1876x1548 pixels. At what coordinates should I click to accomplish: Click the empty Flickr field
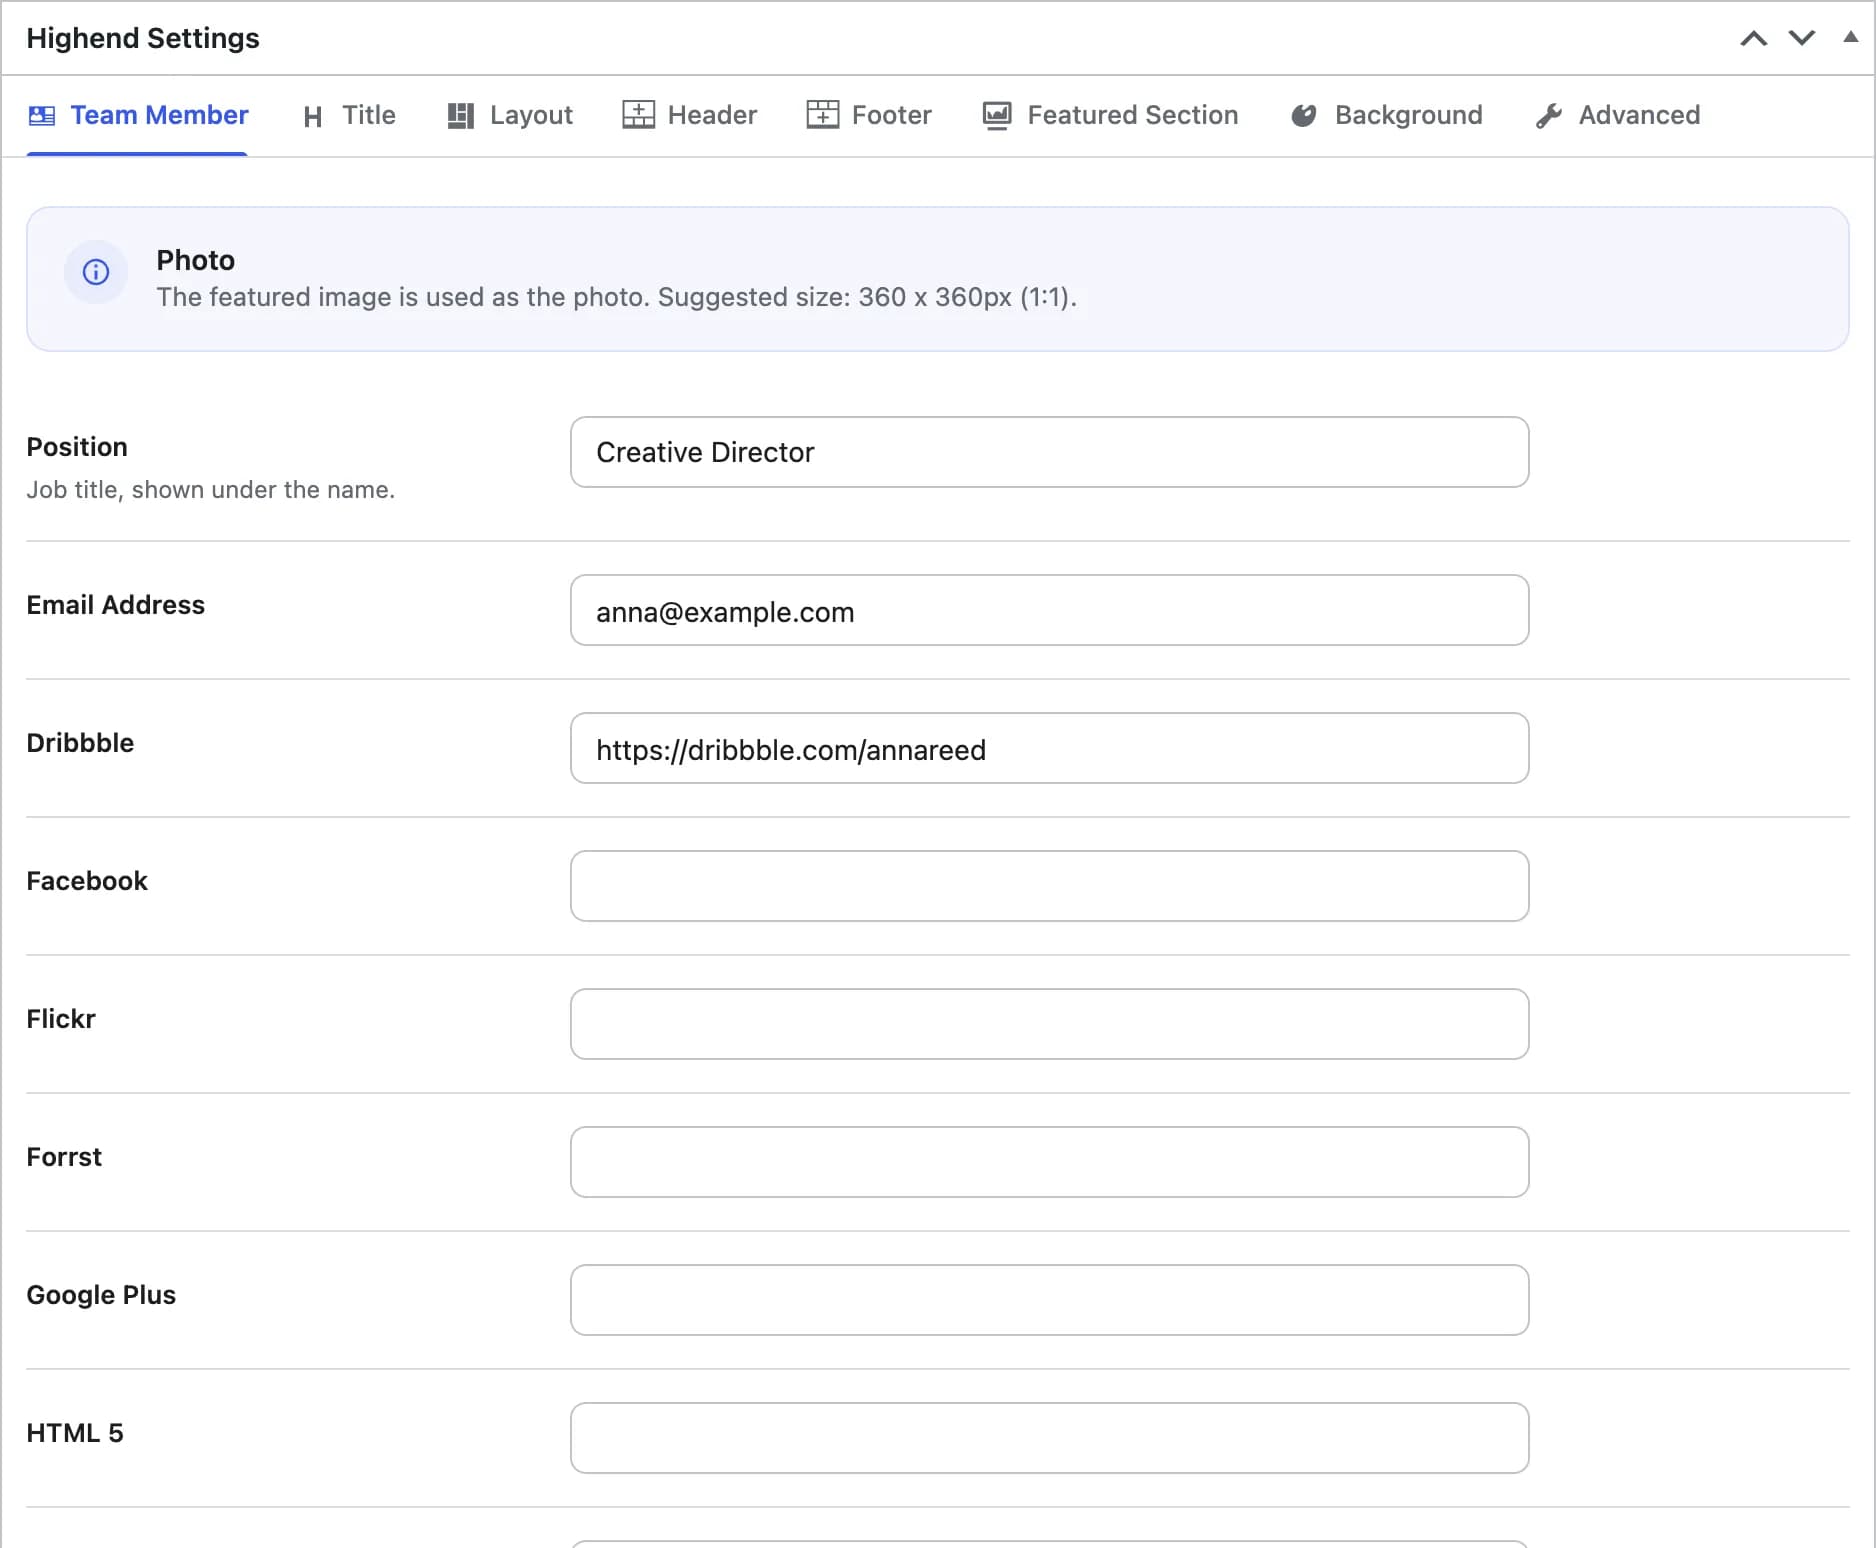coord(1049,1024)
